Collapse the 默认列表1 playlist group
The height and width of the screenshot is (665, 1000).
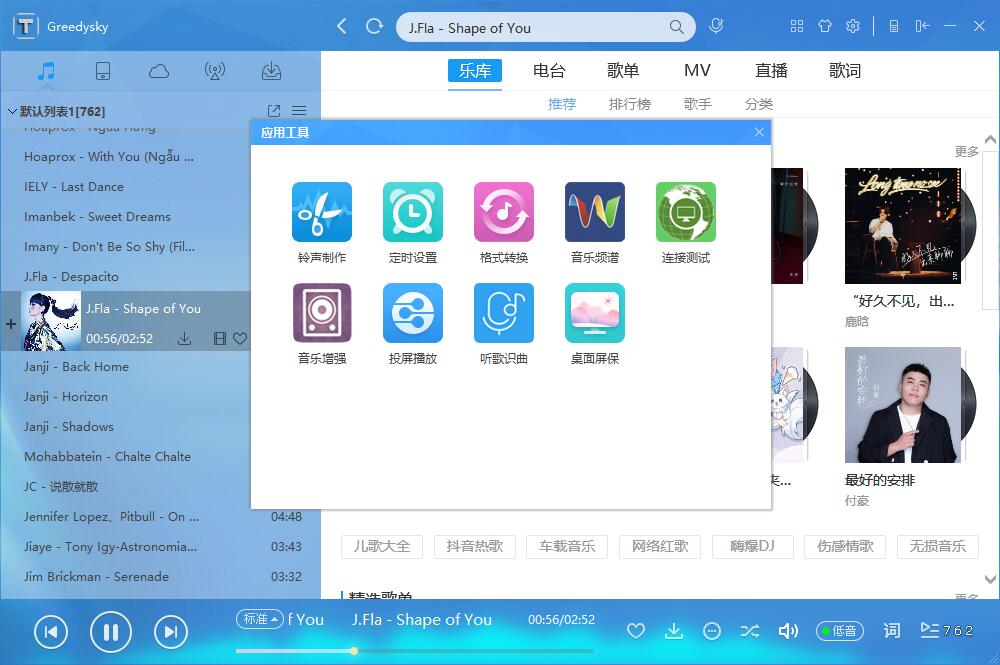12,111
